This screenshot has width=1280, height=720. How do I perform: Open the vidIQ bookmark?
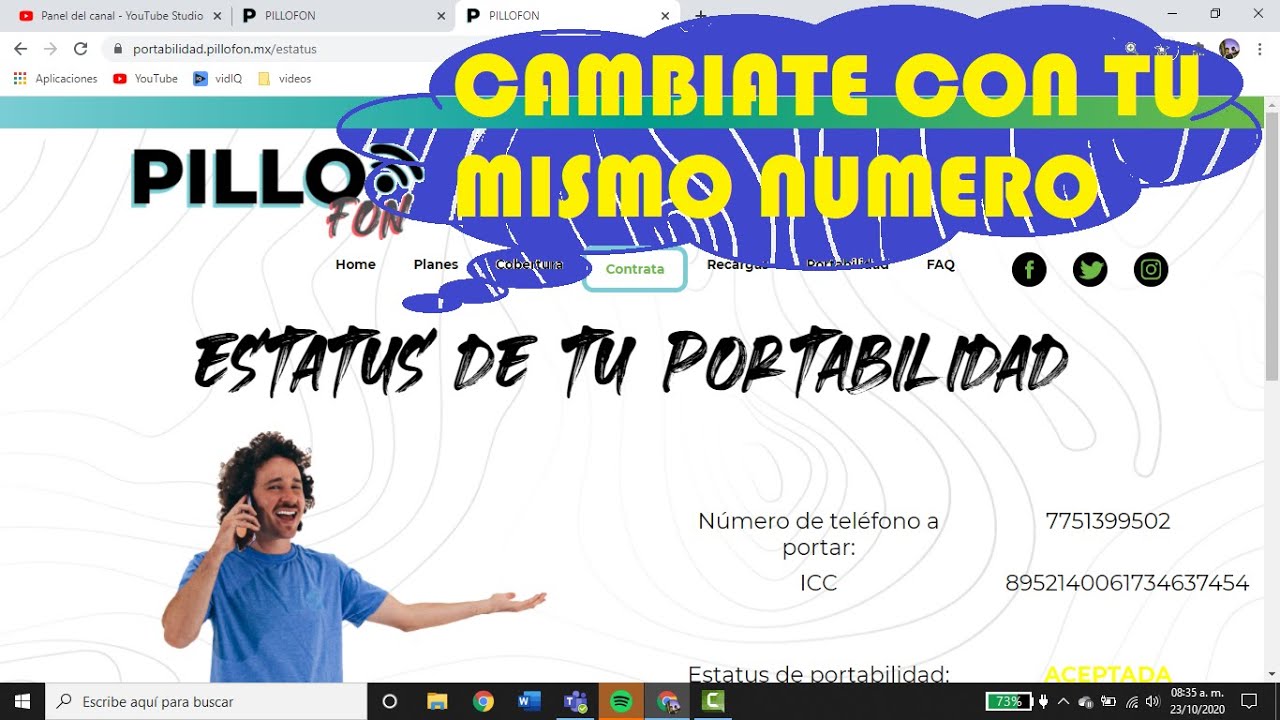(217, 78)
